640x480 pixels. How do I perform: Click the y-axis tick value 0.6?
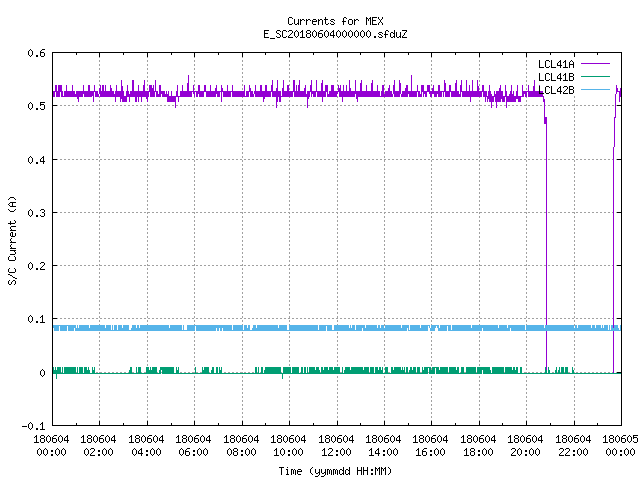click(36, 53)
